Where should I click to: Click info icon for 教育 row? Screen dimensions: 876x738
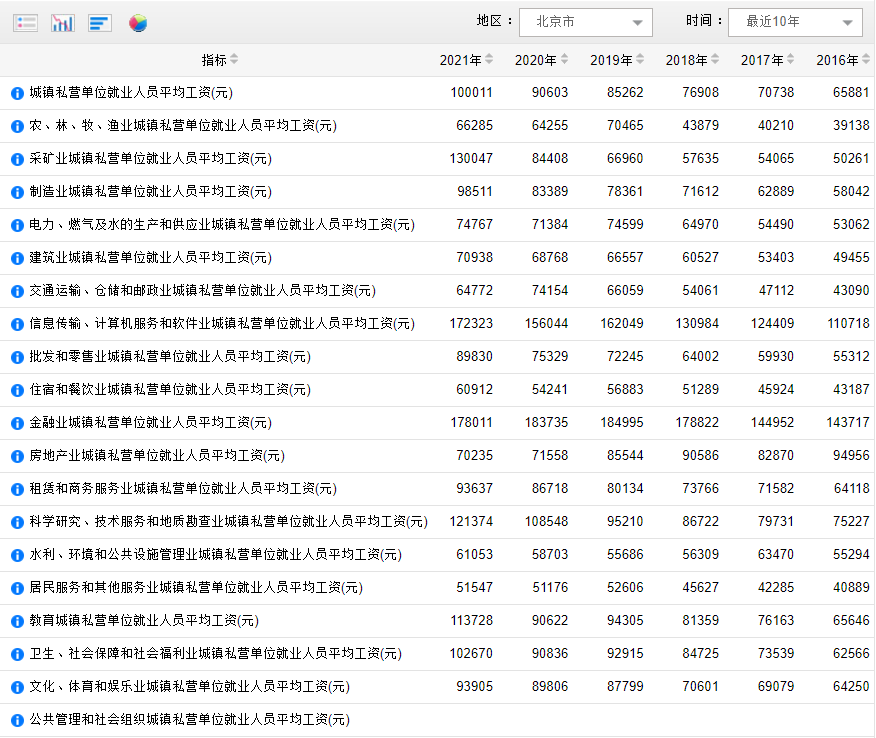[17, 621]
